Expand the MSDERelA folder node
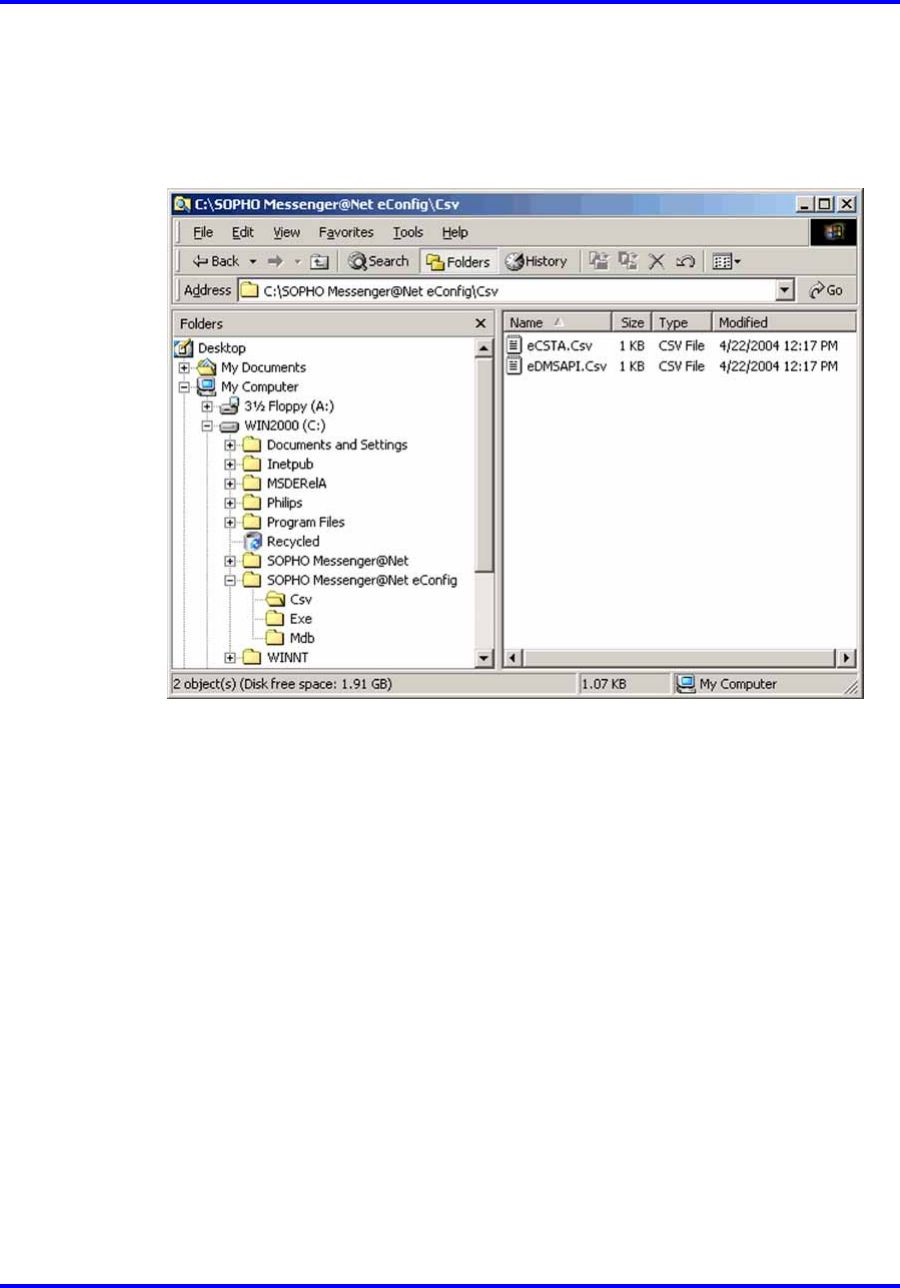Viewport: 900px width, 1288px height. point(231,484)
